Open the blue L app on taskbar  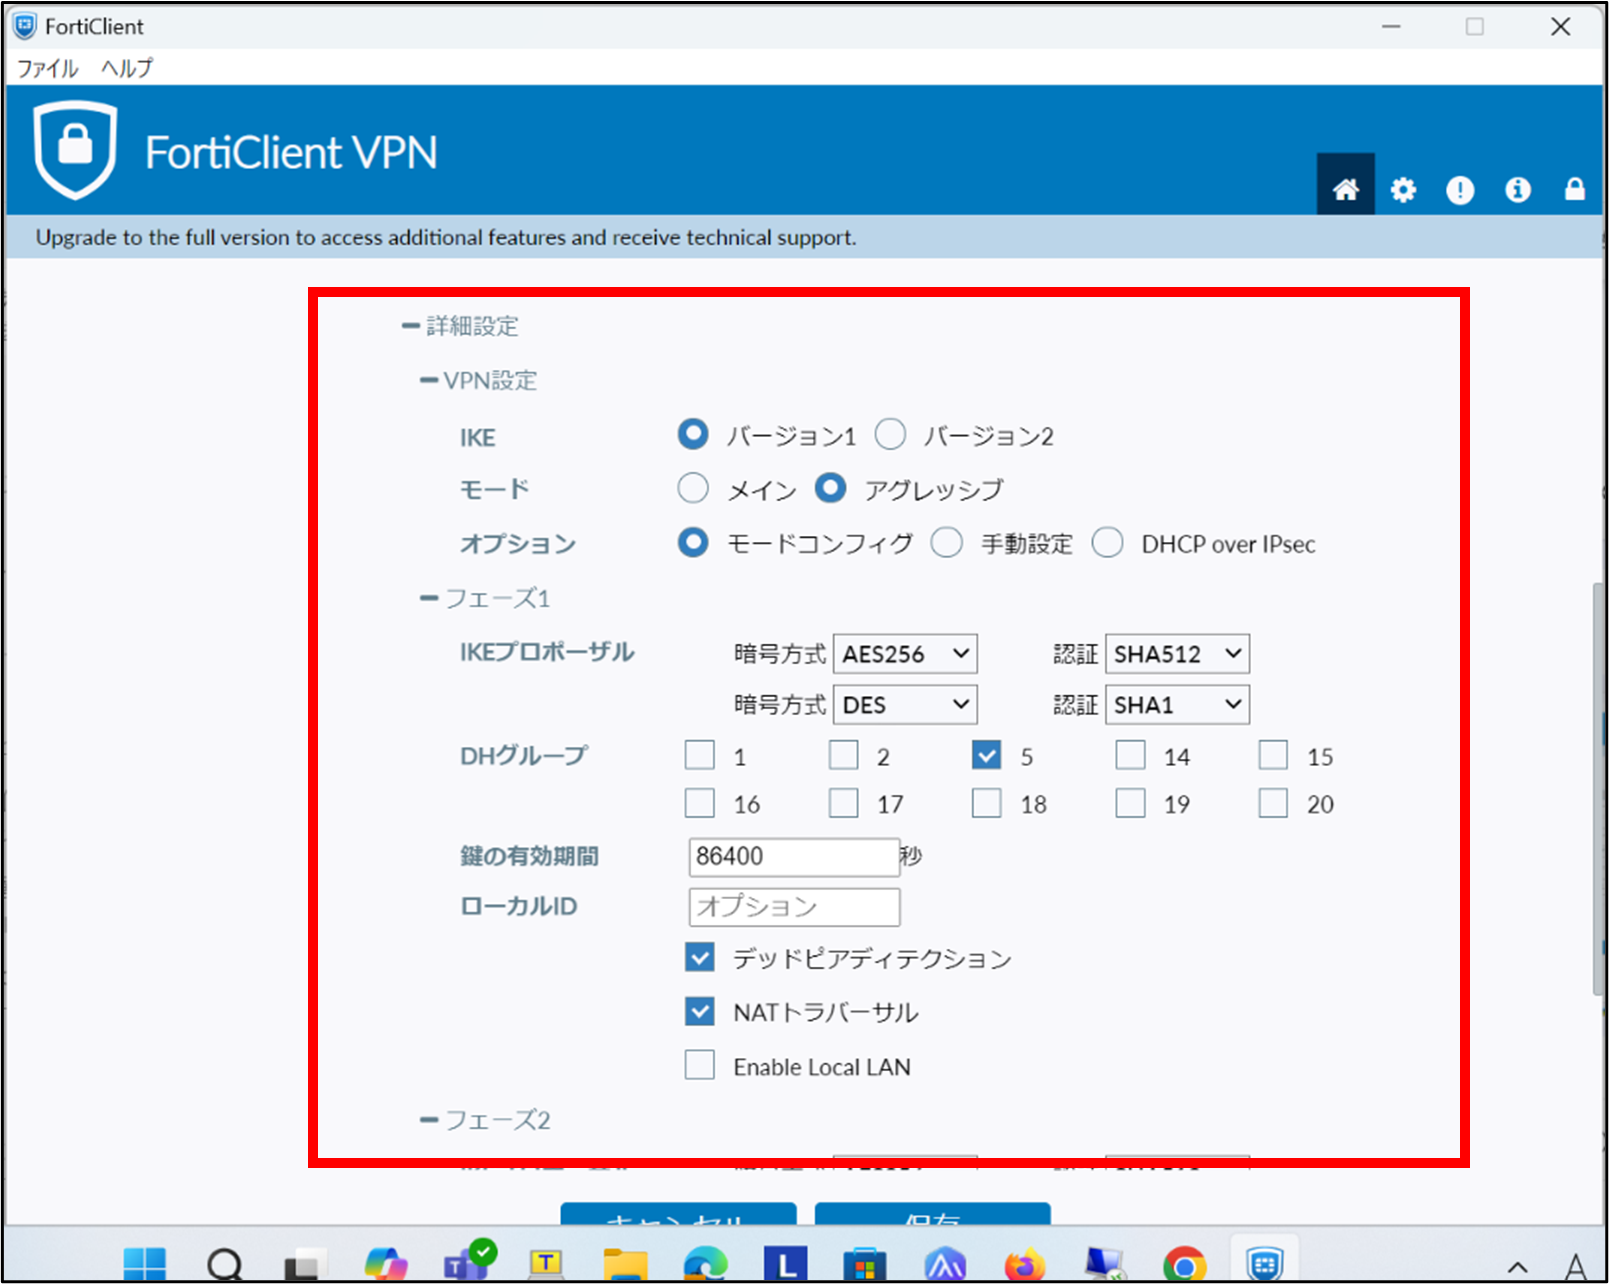click(x=786, y=1264)
